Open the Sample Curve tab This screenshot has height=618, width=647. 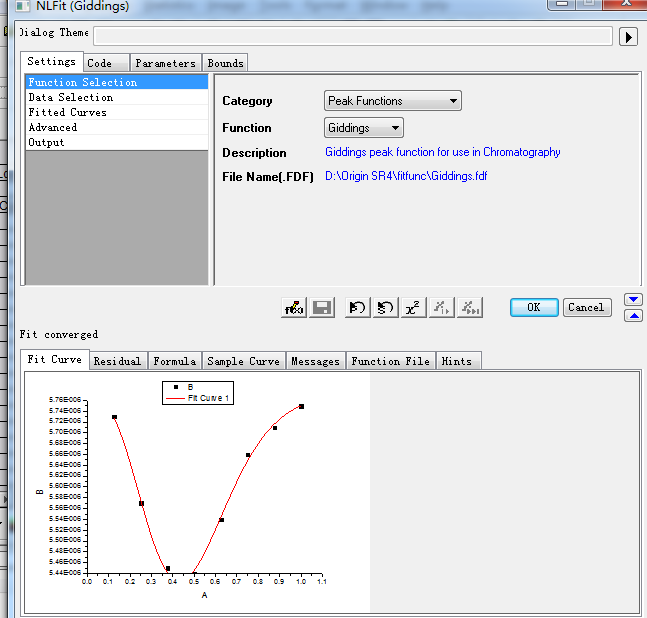click(243, 361)
